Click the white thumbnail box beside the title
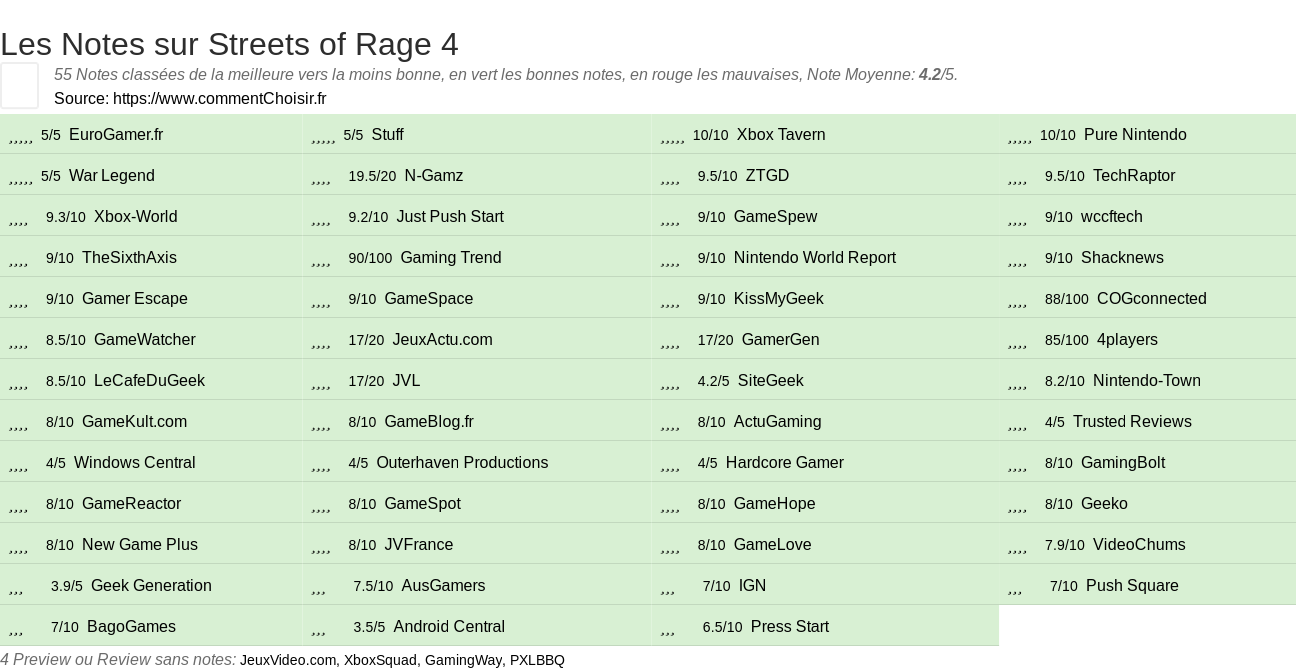1296x671 pixels. (19, 85)
